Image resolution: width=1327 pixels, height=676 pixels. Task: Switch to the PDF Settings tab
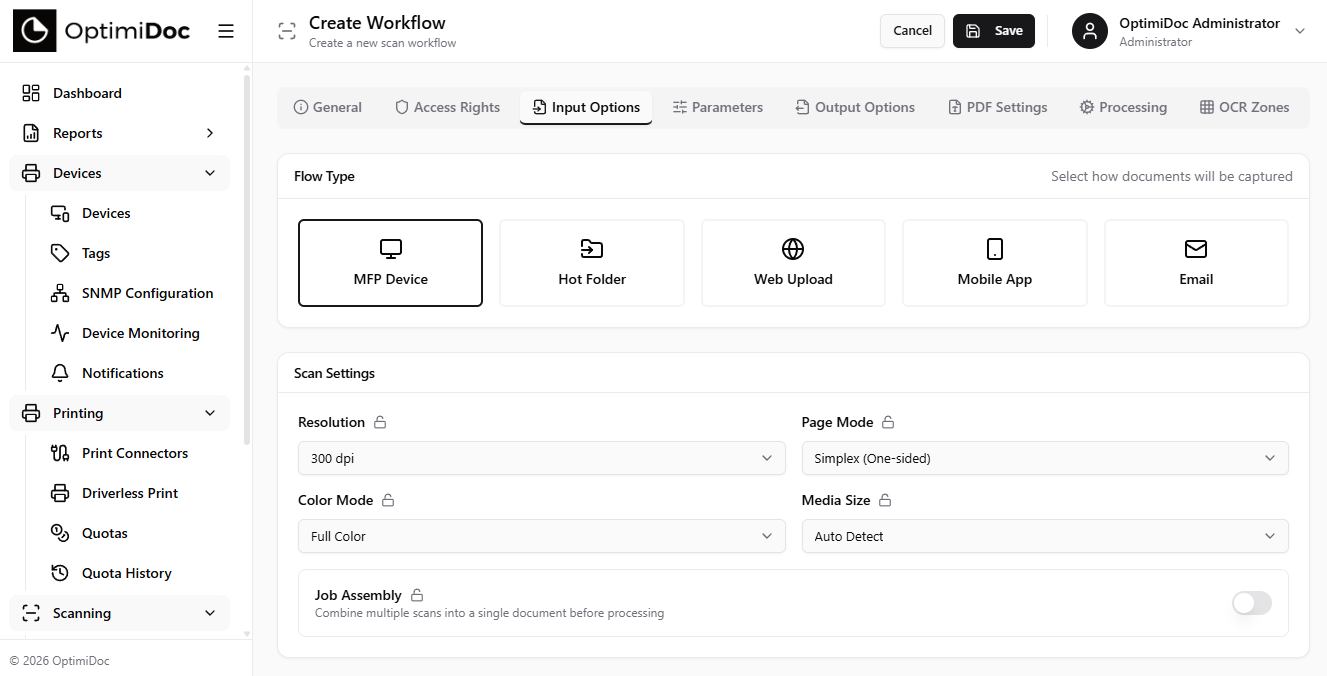pos(998,107)
